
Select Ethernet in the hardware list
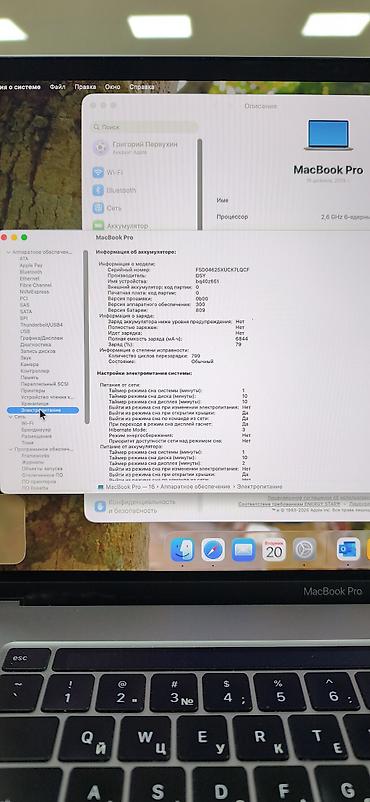[29, 279]
